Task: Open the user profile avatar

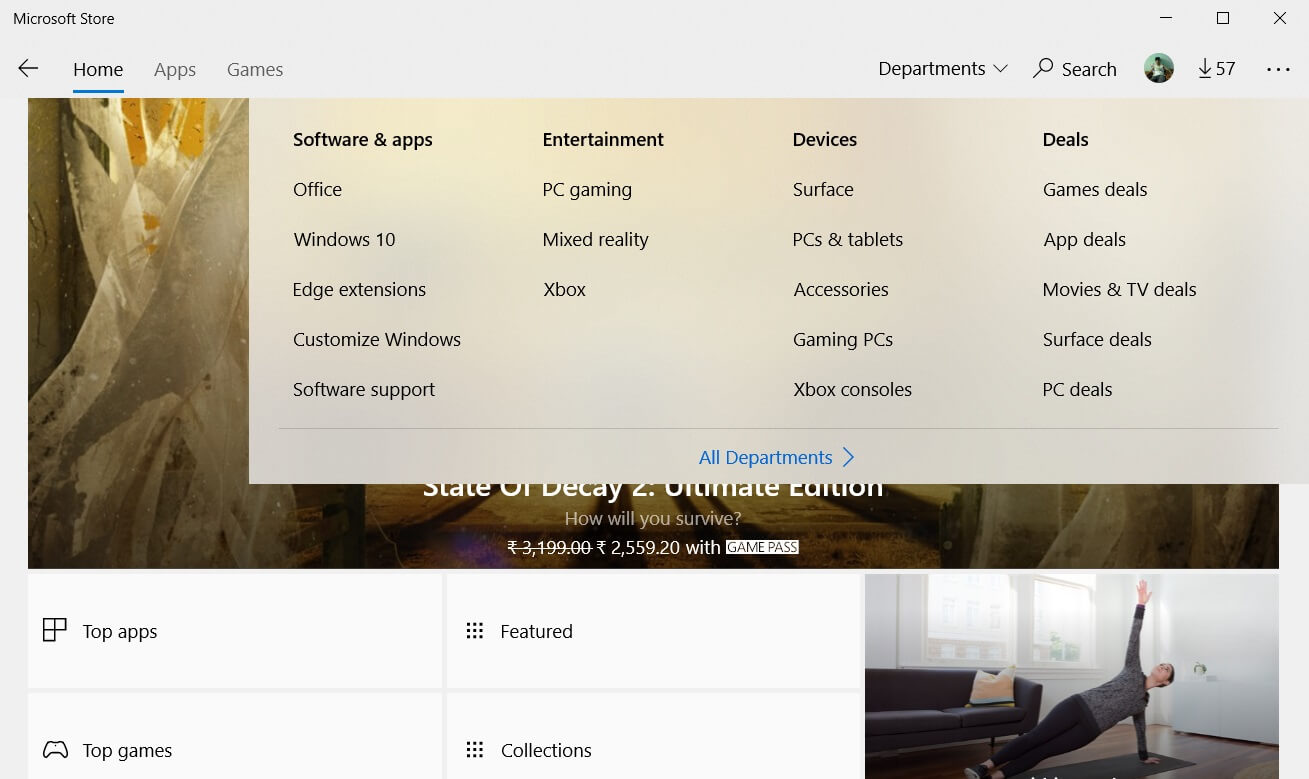Action: 1158,68
